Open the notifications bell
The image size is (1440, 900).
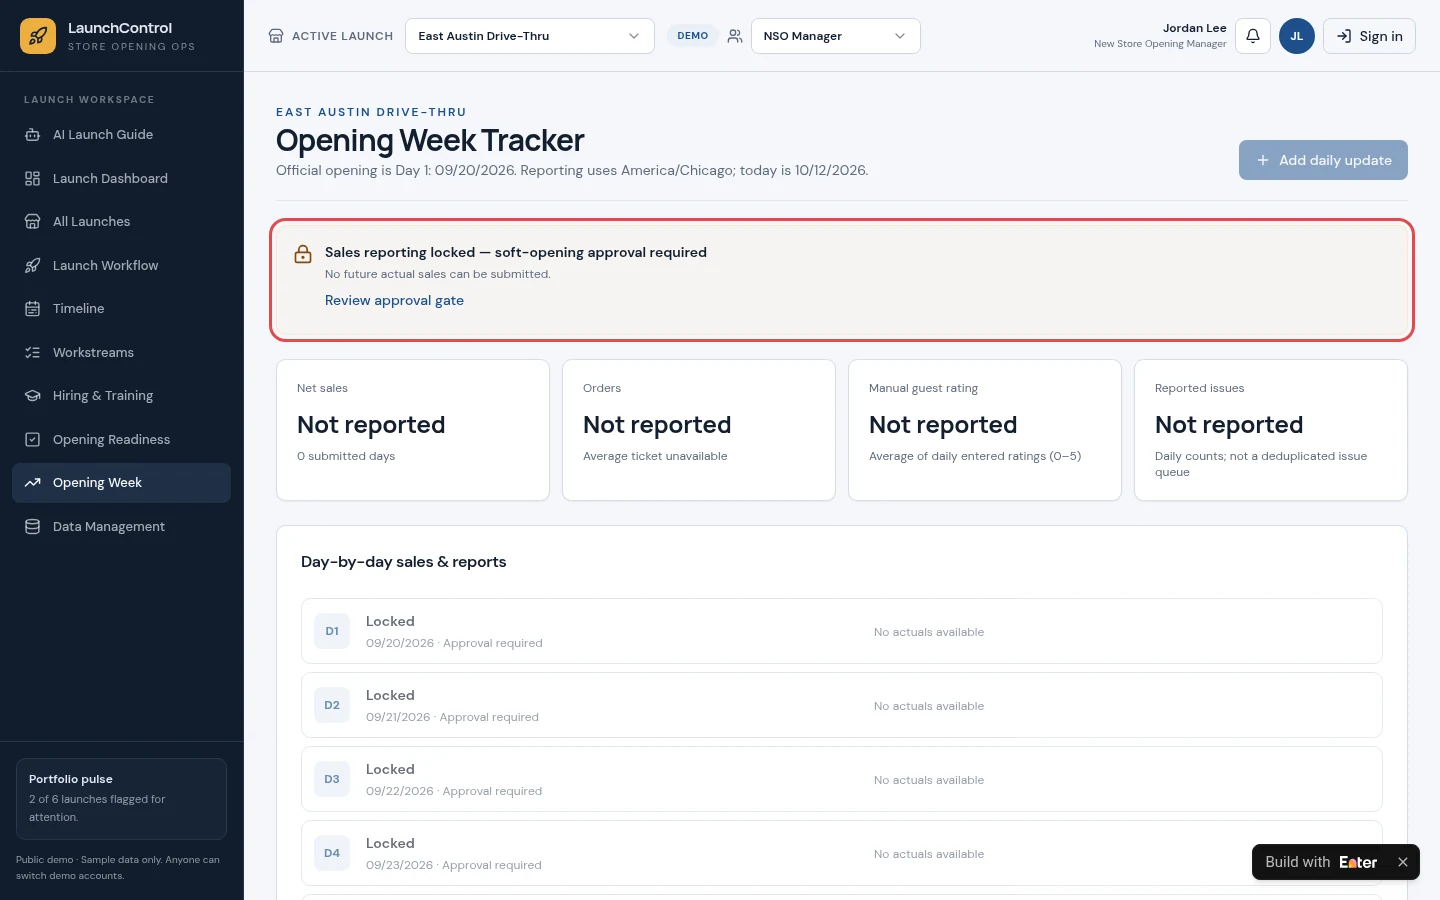(x=1253, y=36)
